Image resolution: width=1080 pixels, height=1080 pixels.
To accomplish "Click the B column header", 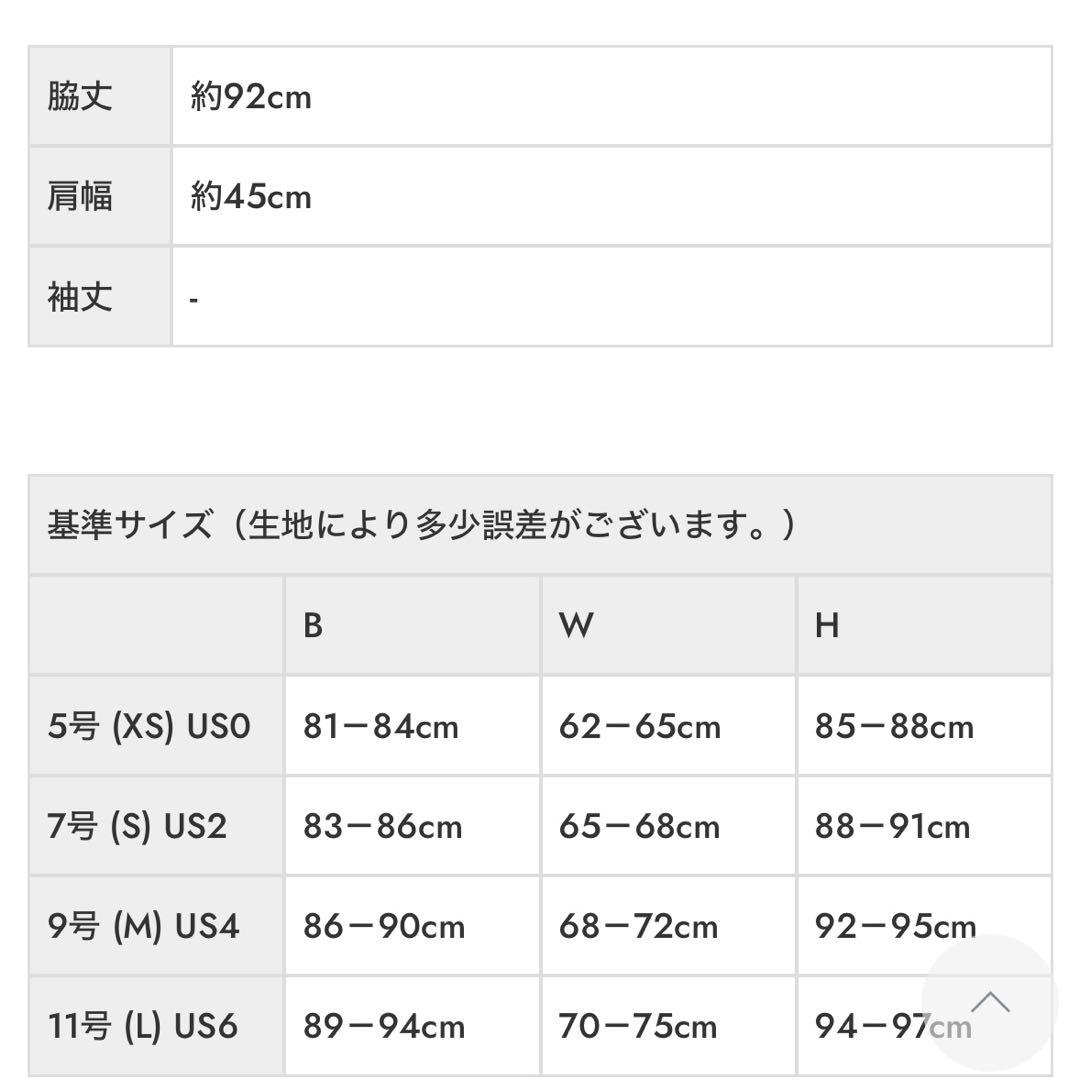I will 313,625.
